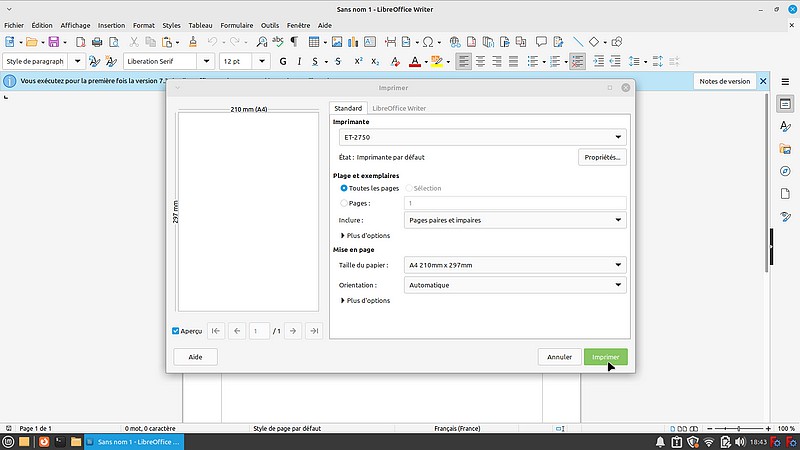Click the Find and Replace icon
The width and height of the screenshot is (800, 450).
coord(261,42)
